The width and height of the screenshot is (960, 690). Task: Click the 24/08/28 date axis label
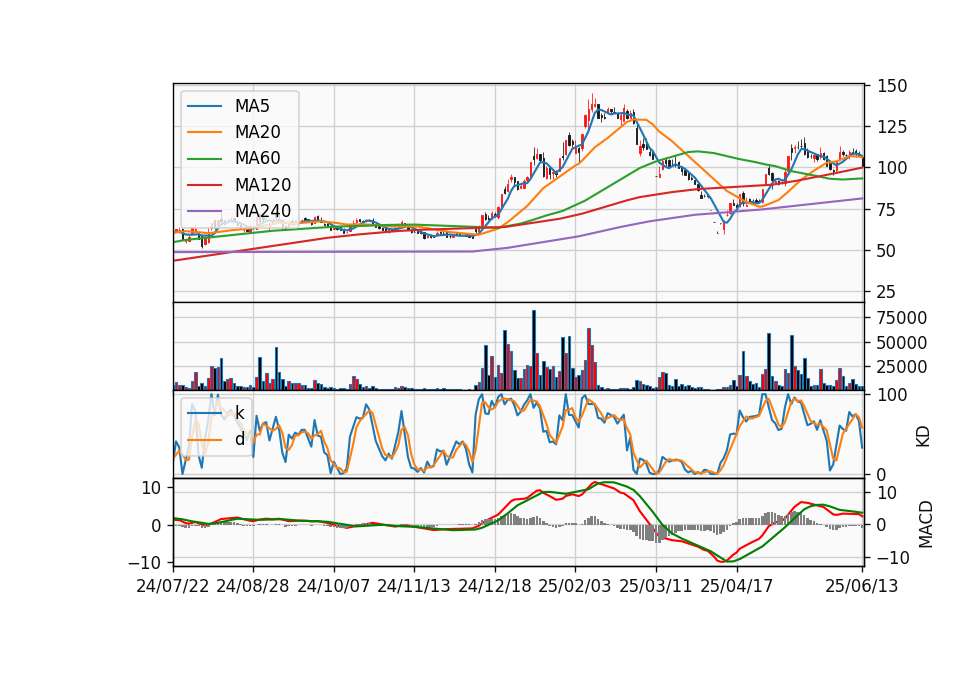tap(253, 586)
